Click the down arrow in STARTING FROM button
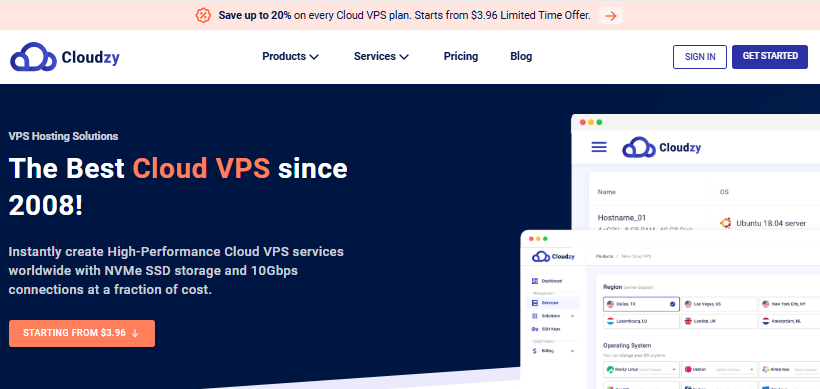Viewport: 820px width, 389px height. click(135, 333)
